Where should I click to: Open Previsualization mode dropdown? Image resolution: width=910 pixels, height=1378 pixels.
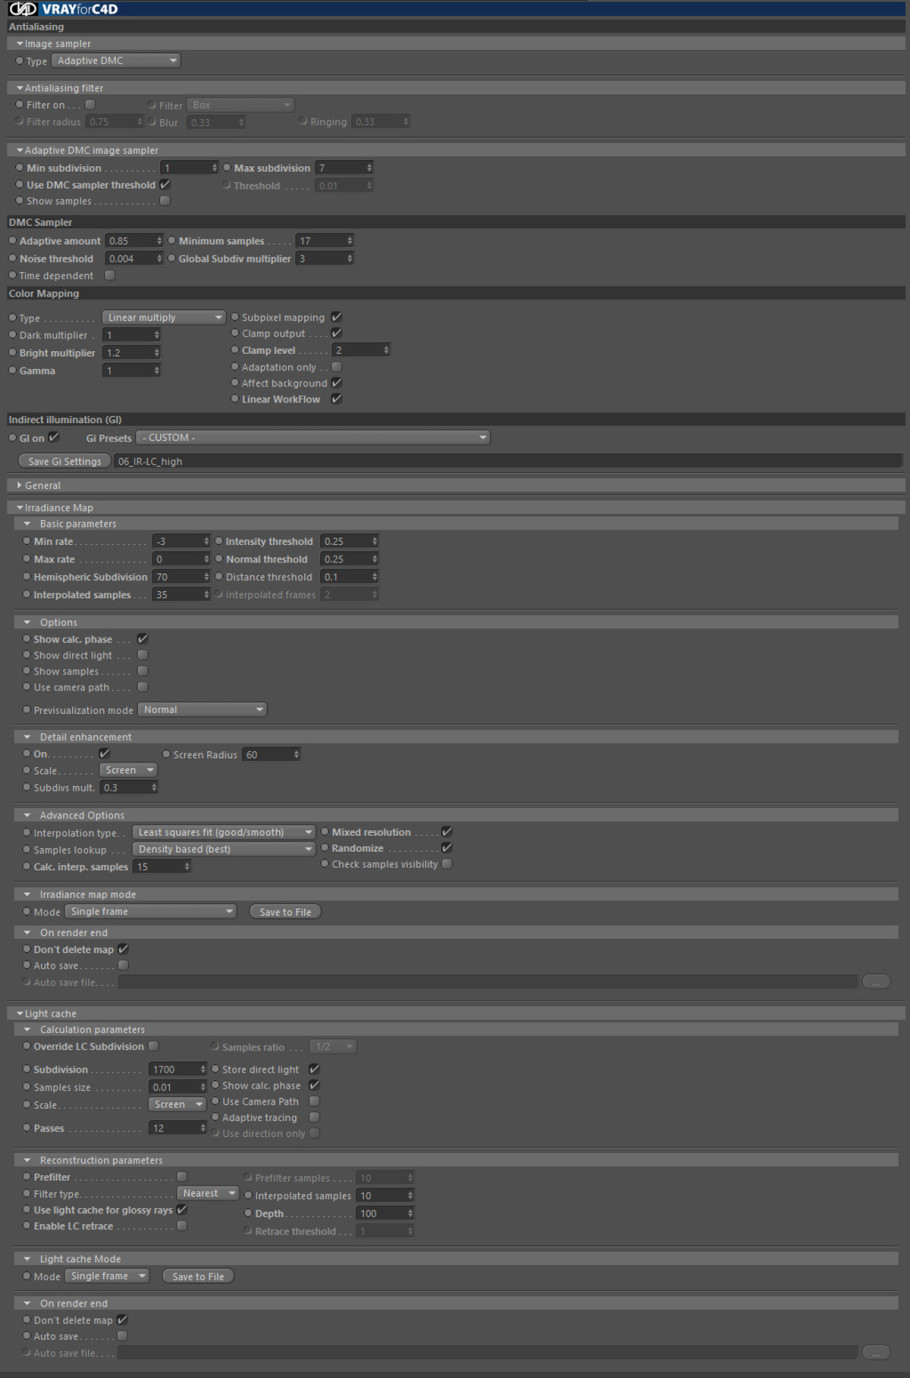click(x=202, y=710)
